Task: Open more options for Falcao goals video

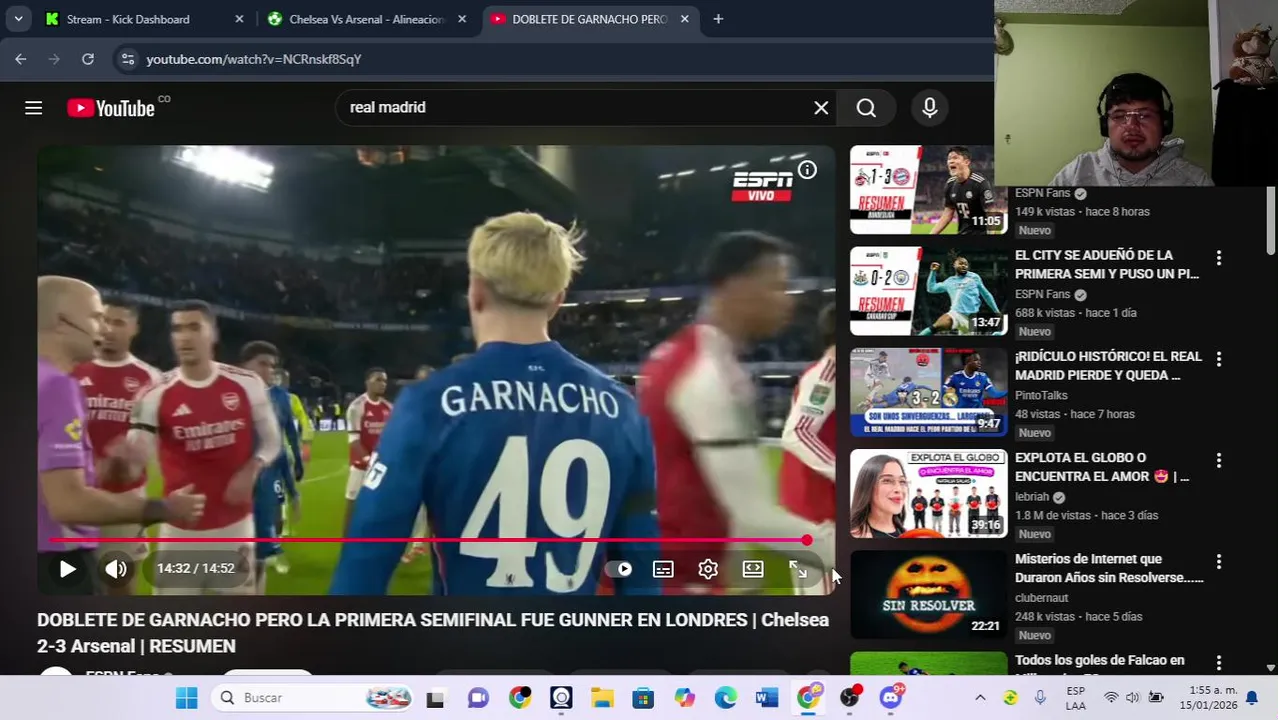Action: click(x=1218, y=663)
